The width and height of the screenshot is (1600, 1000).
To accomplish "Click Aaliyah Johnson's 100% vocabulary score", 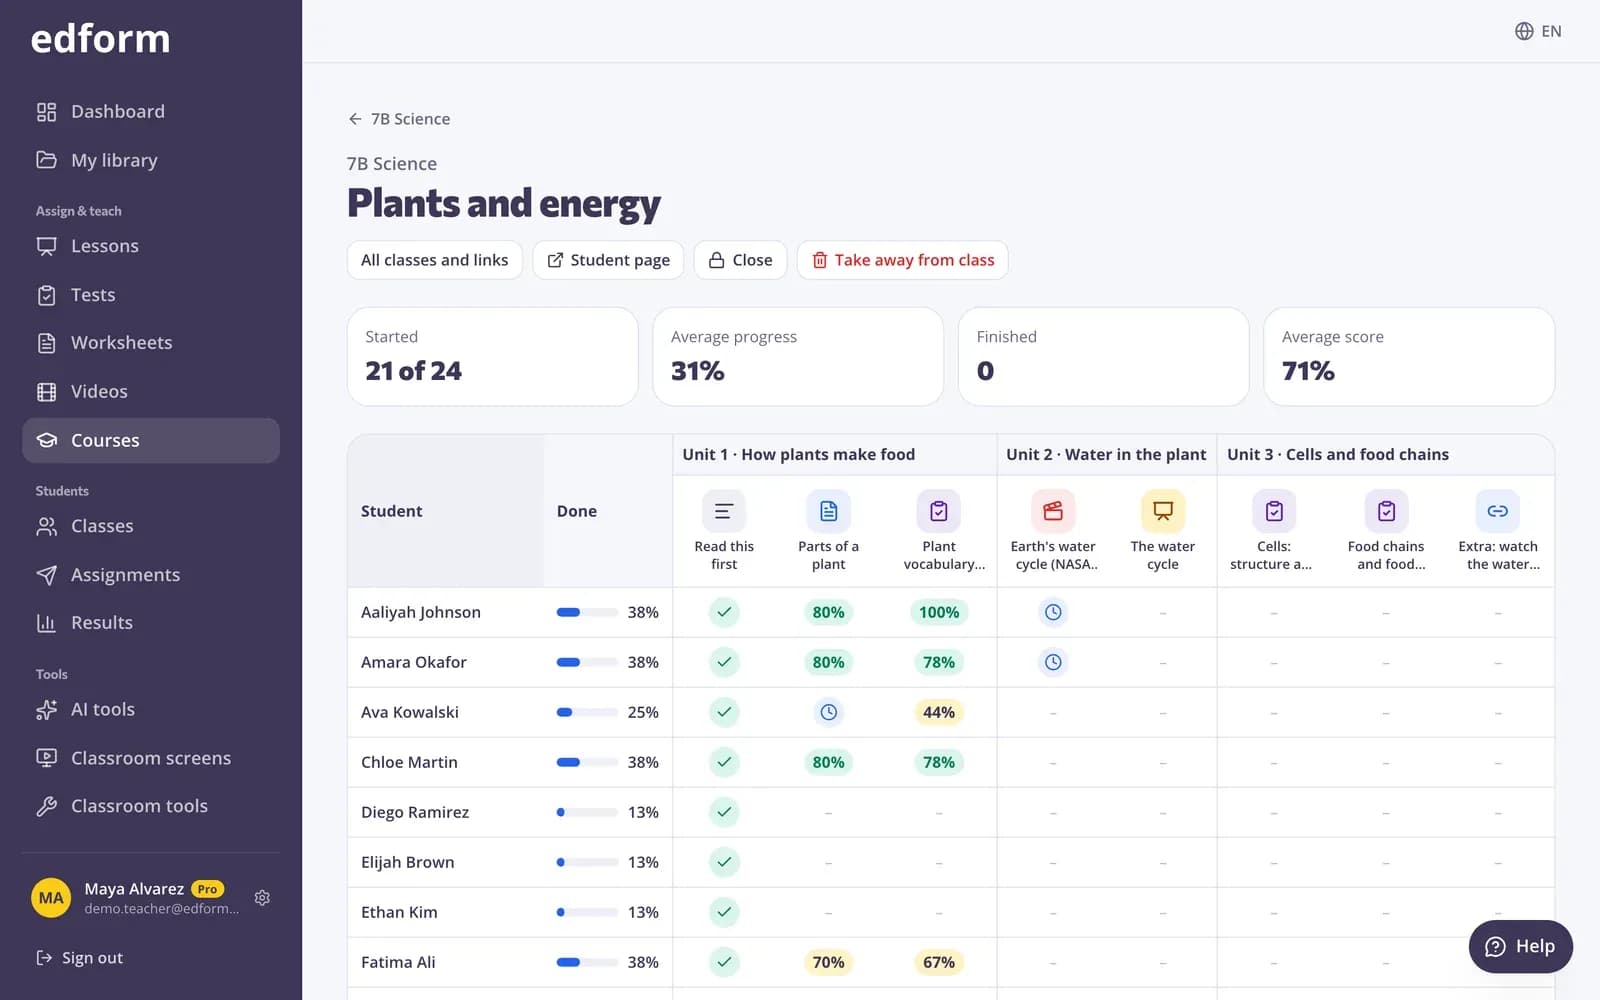I will [939, 612].
